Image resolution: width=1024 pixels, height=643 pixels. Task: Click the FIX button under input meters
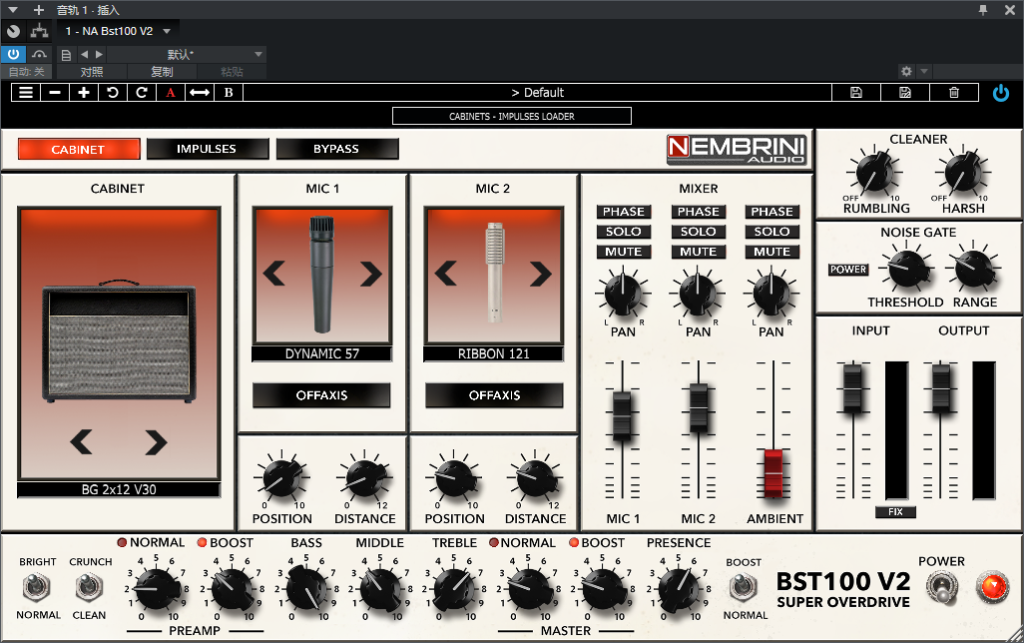click(895, 512)
